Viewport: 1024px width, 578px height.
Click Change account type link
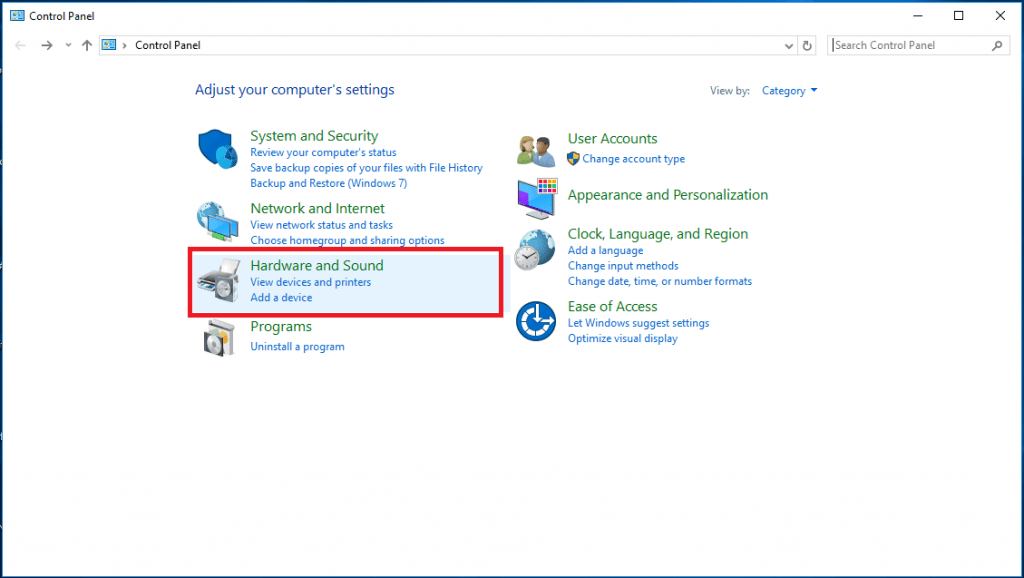(633, 159)
